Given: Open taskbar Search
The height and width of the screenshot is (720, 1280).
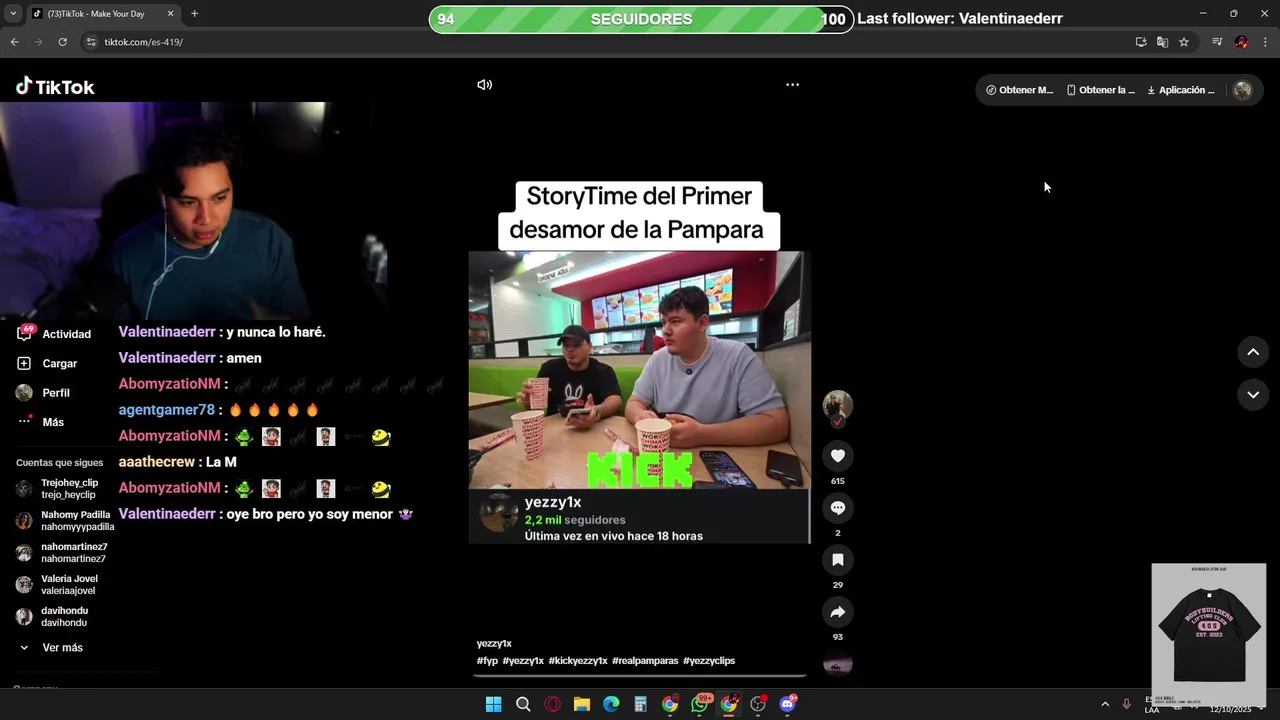Looking at the screenshot, I should [523, 704].
